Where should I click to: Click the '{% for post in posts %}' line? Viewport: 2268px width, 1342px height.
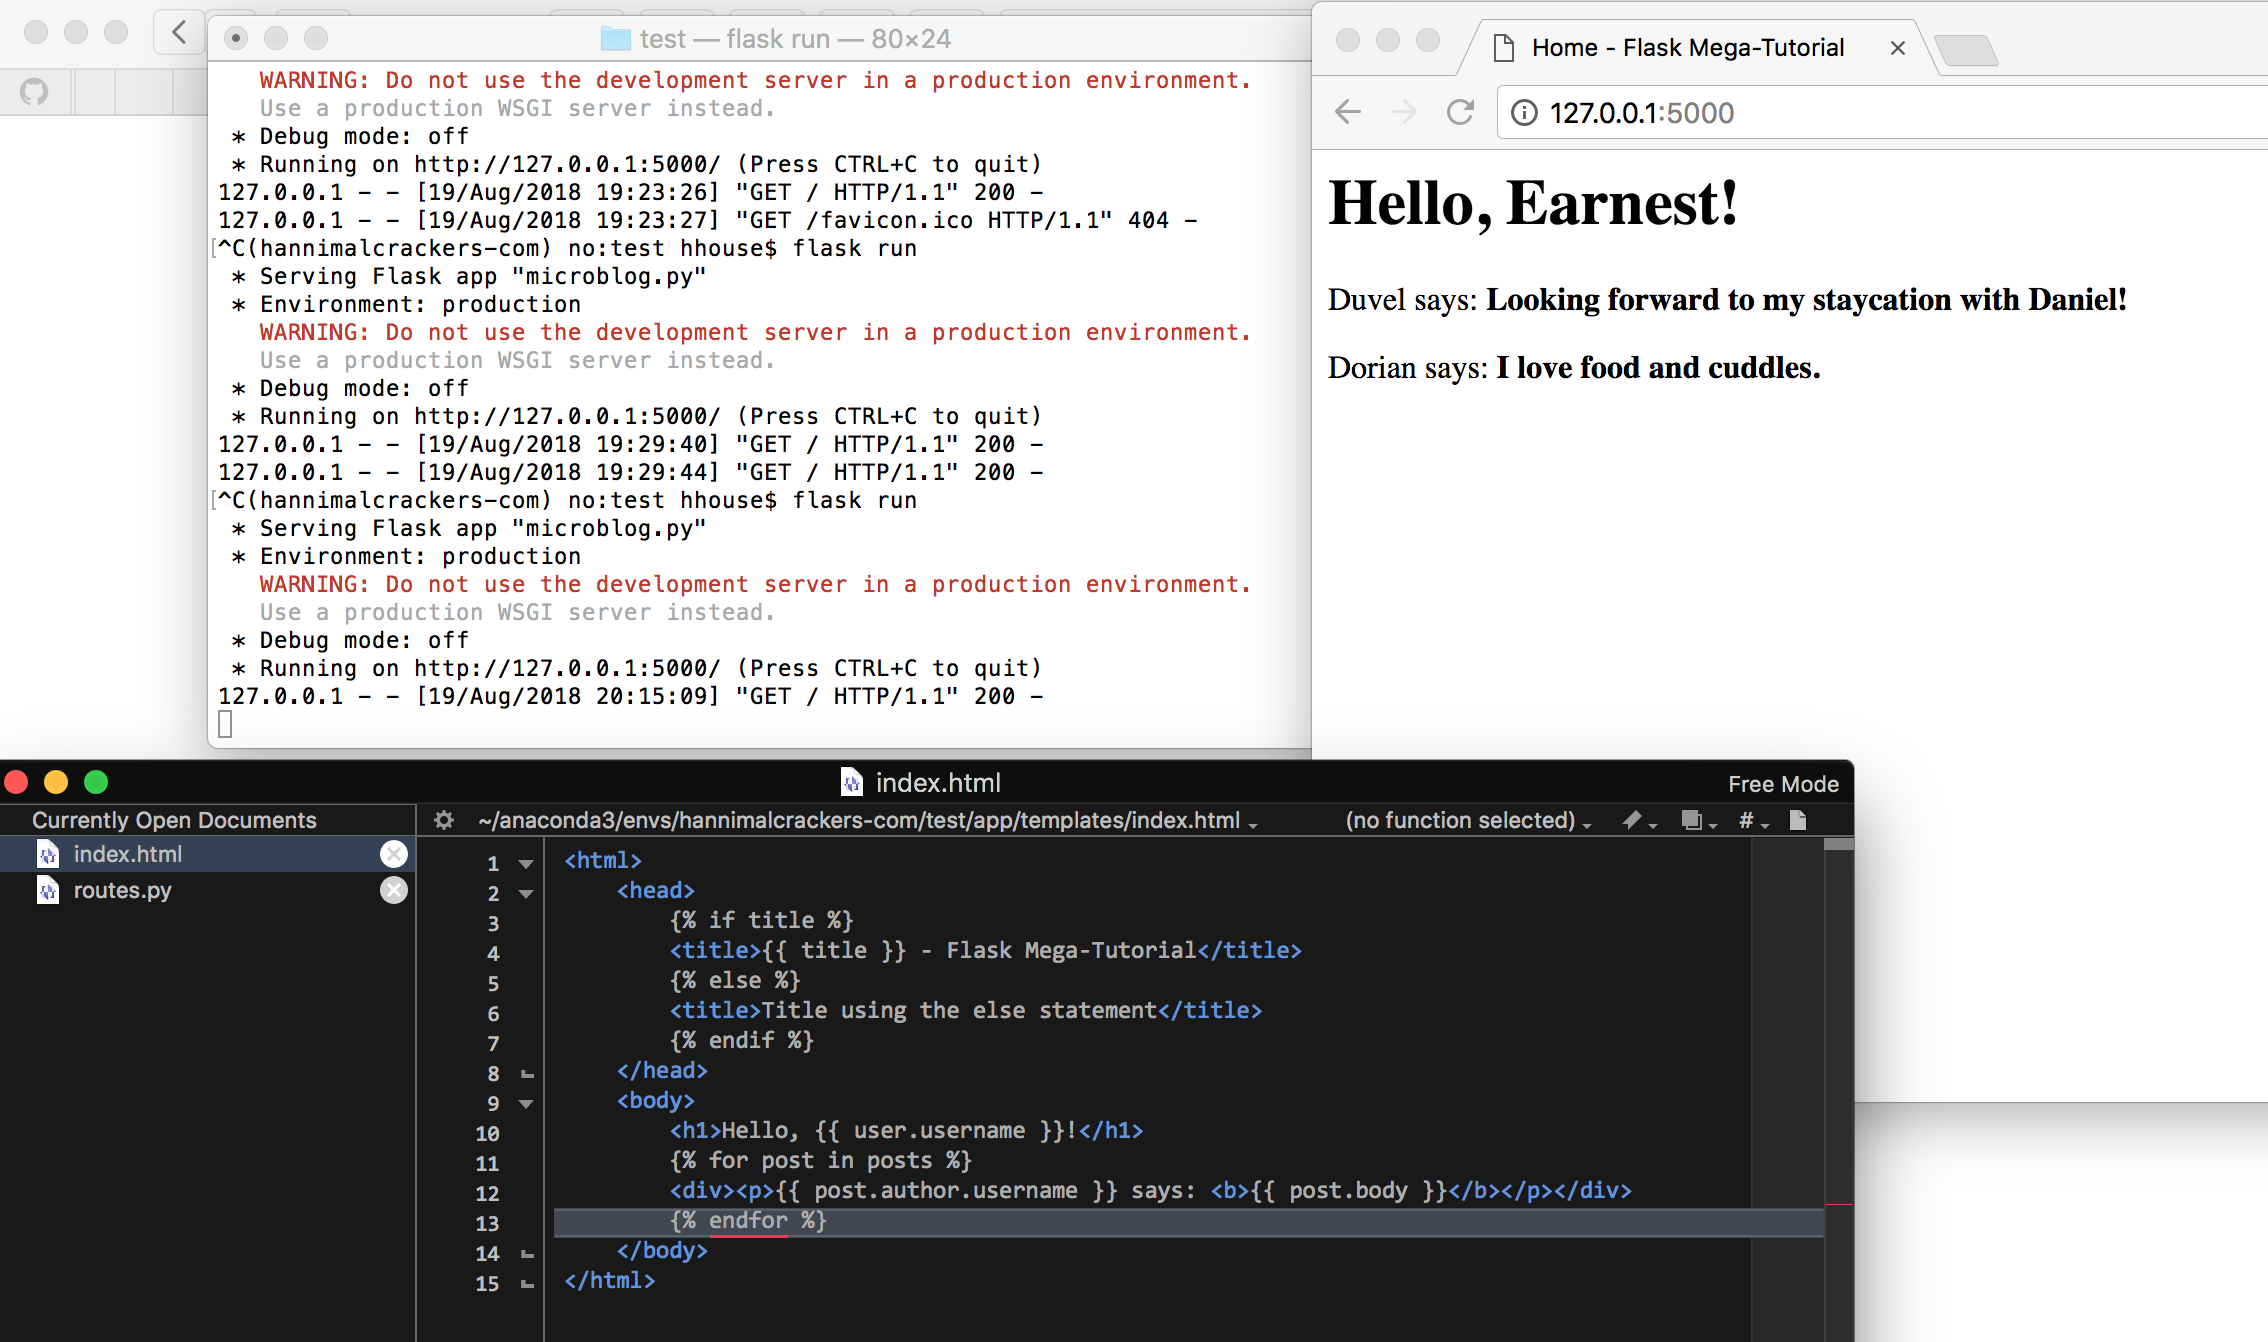820,1161
